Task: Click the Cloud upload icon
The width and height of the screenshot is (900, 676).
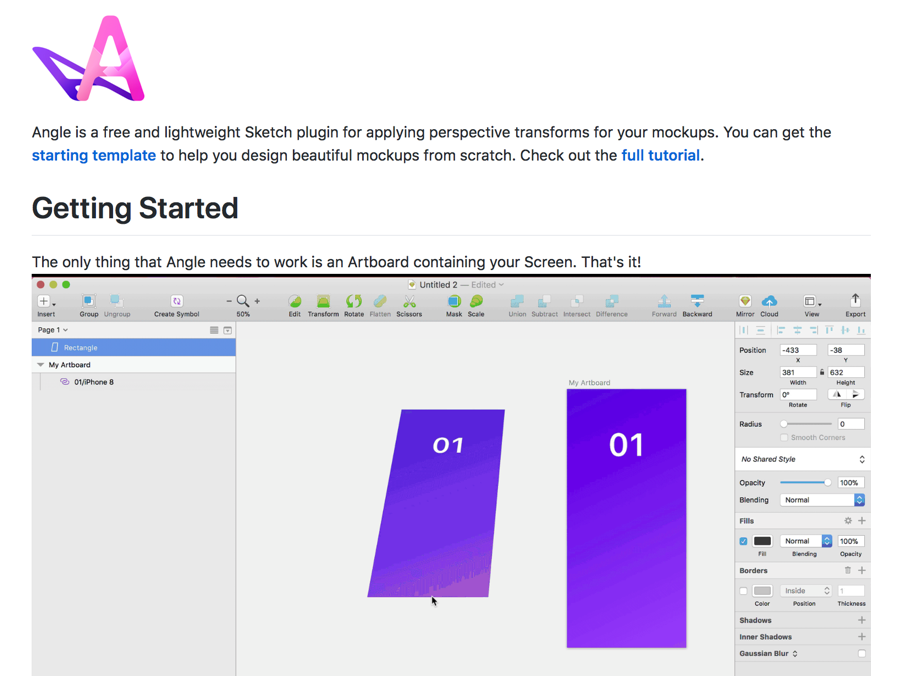Action: (x=769, y=301)
